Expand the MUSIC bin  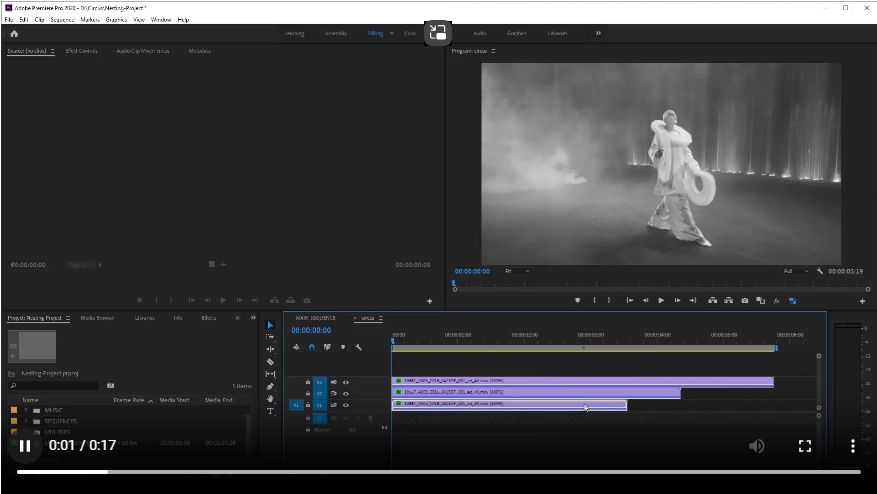point(25,410)
